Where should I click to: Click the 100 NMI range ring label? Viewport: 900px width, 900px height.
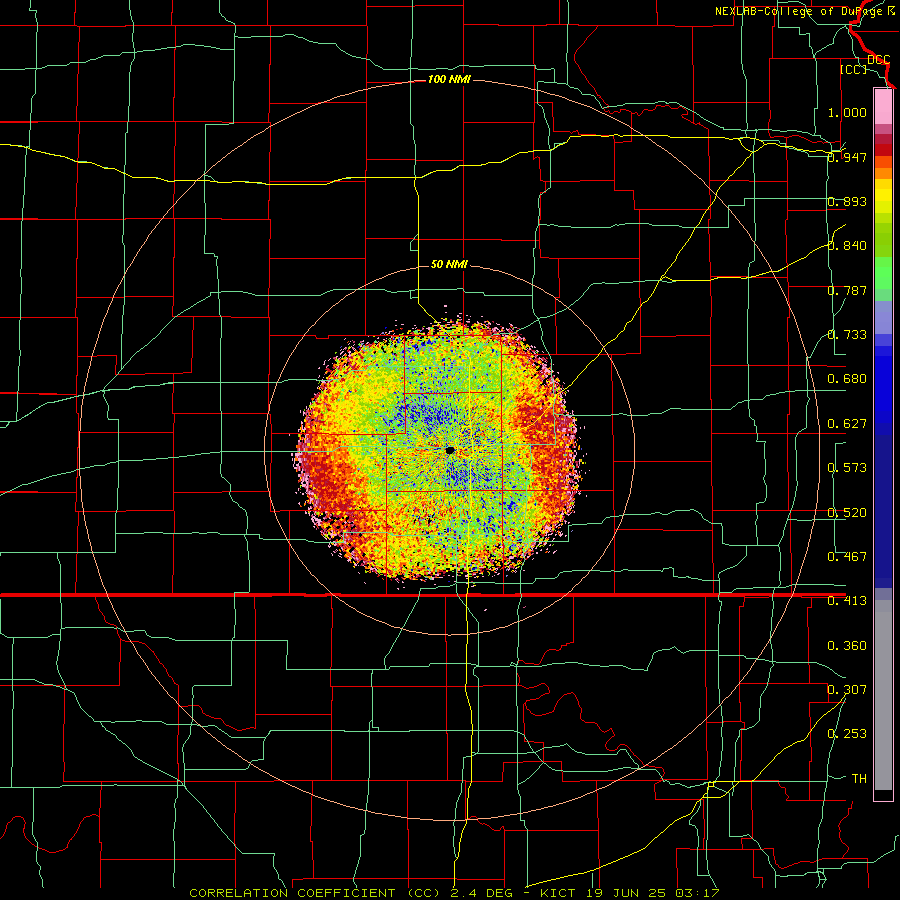(449, 79)
